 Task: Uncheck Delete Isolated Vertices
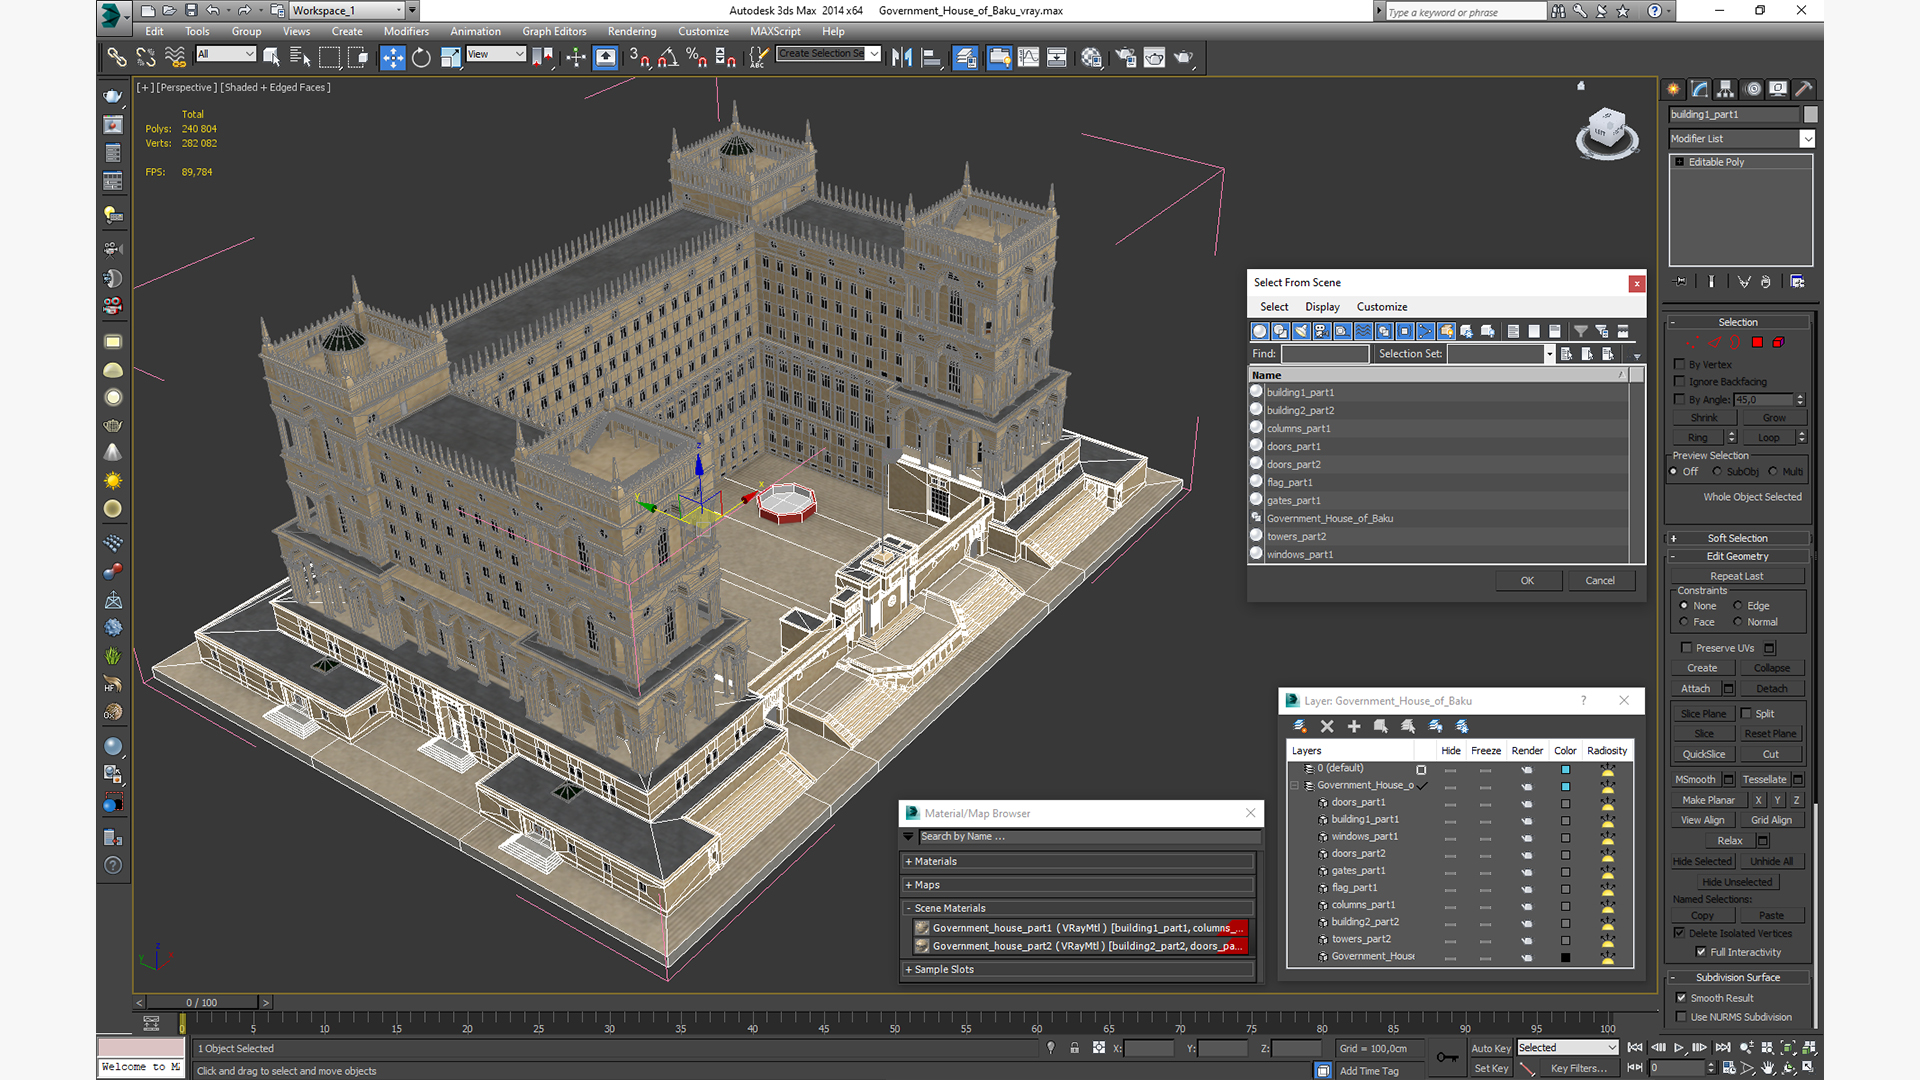1680,933
